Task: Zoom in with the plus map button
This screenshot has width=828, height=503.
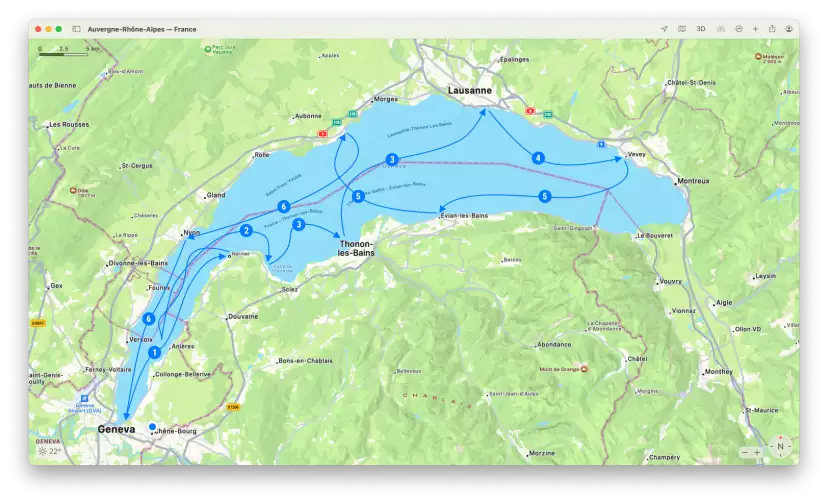Action: 757,452
